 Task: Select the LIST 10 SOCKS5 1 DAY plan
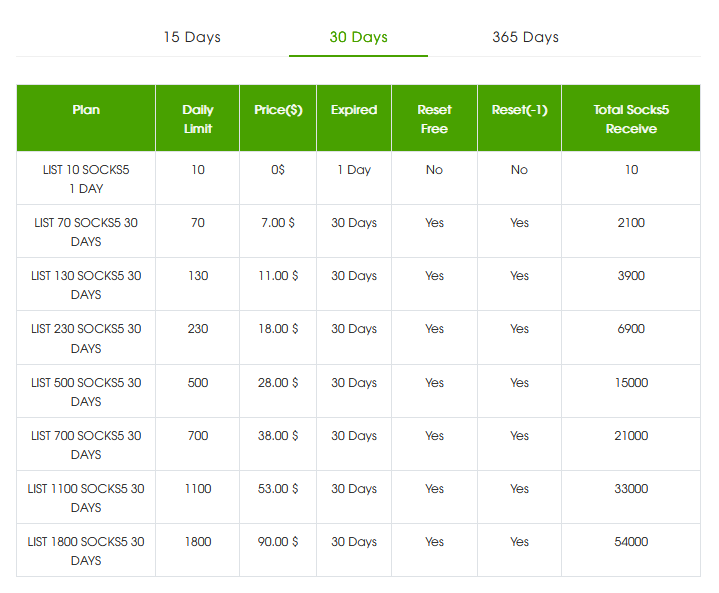click(x=86, y=179)
